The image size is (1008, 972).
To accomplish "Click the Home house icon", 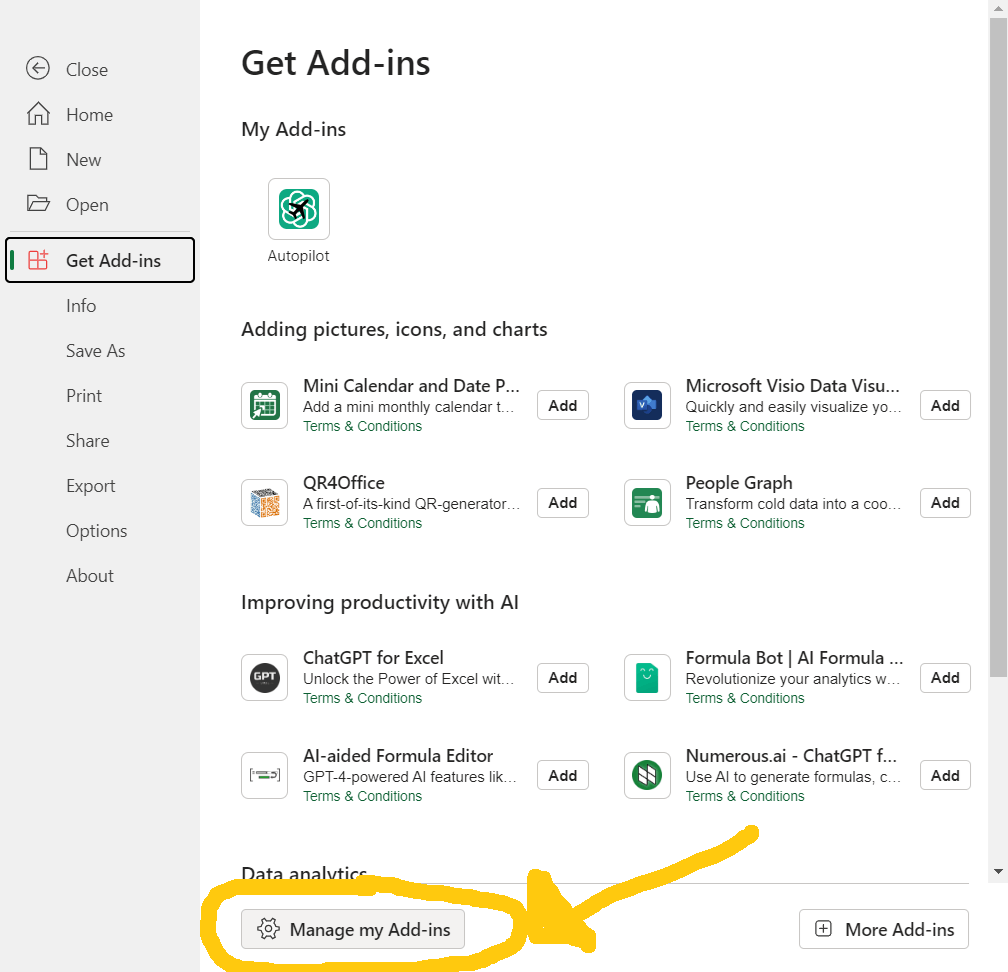I will click(x=38, y=114).
